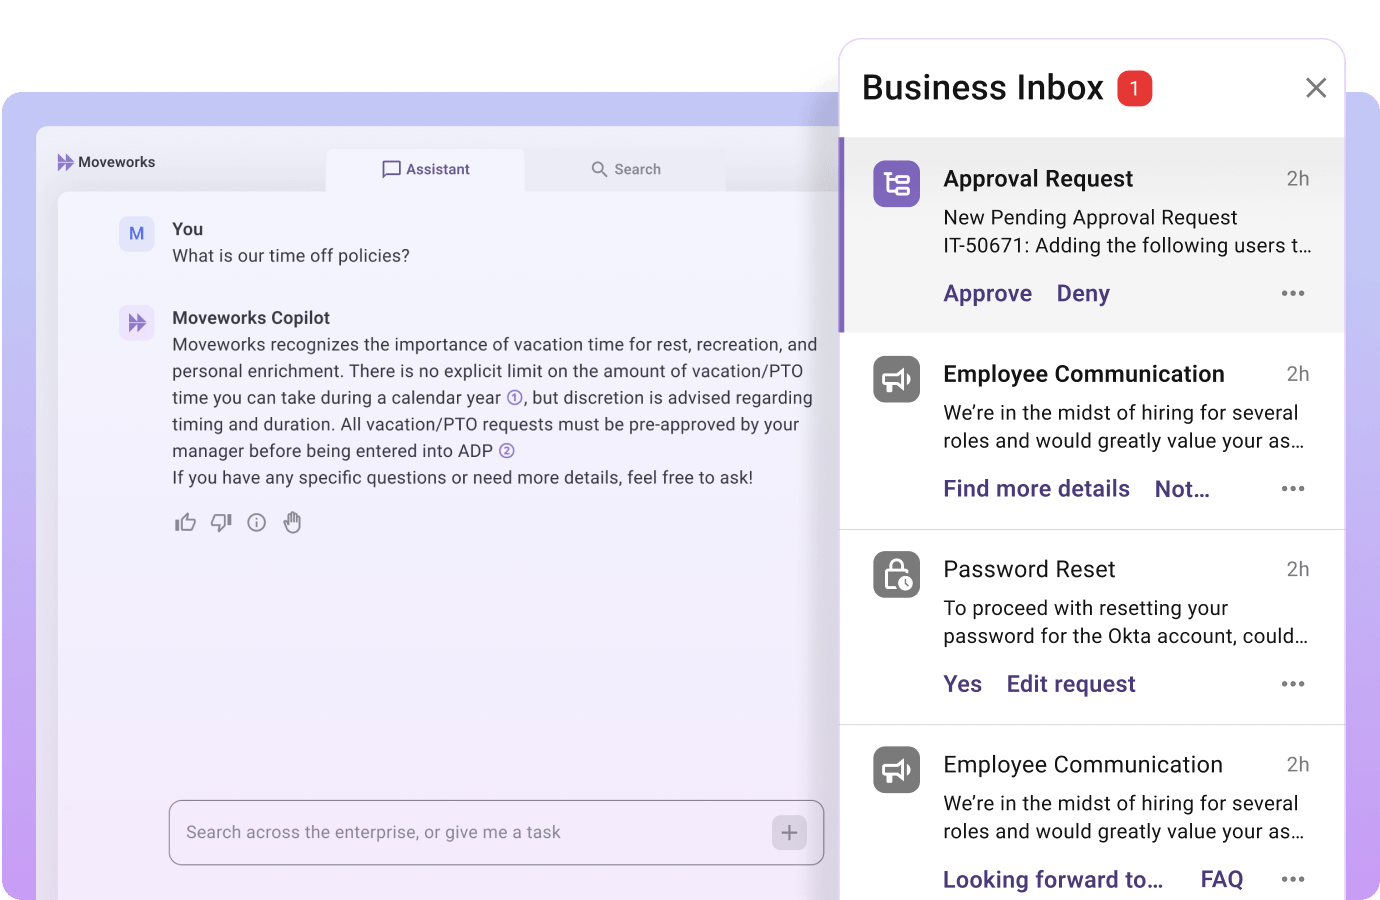Click Edit request for Password Reset
This screenshot has height=900, width=1380.
1071,684
